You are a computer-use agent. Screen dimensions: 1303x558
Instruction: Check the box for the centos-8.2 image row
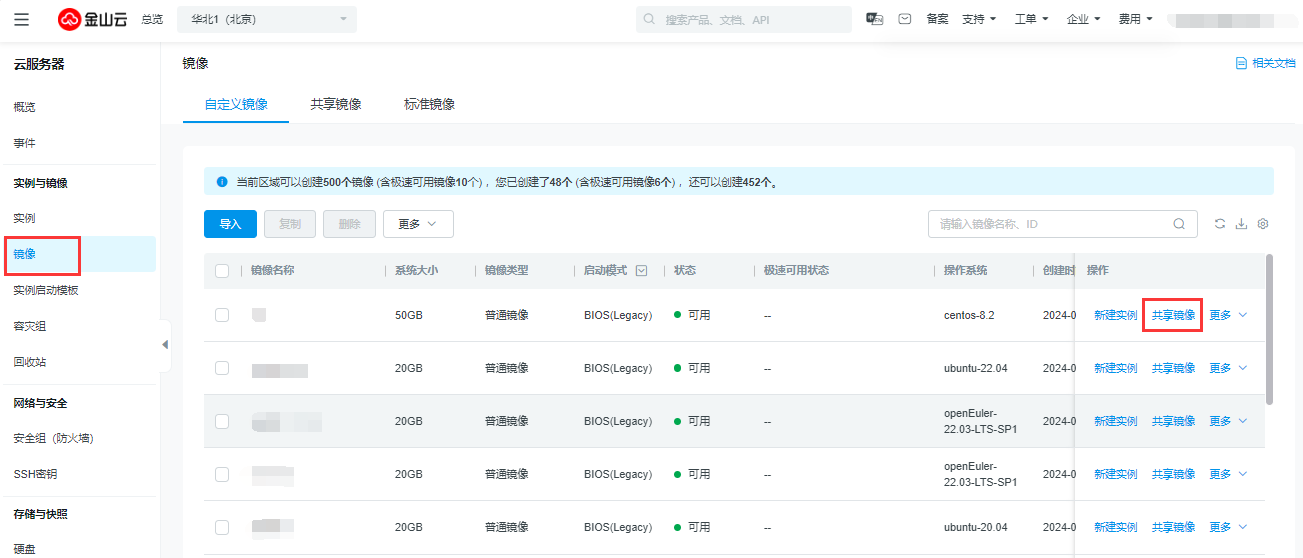[x=222, y=315]
